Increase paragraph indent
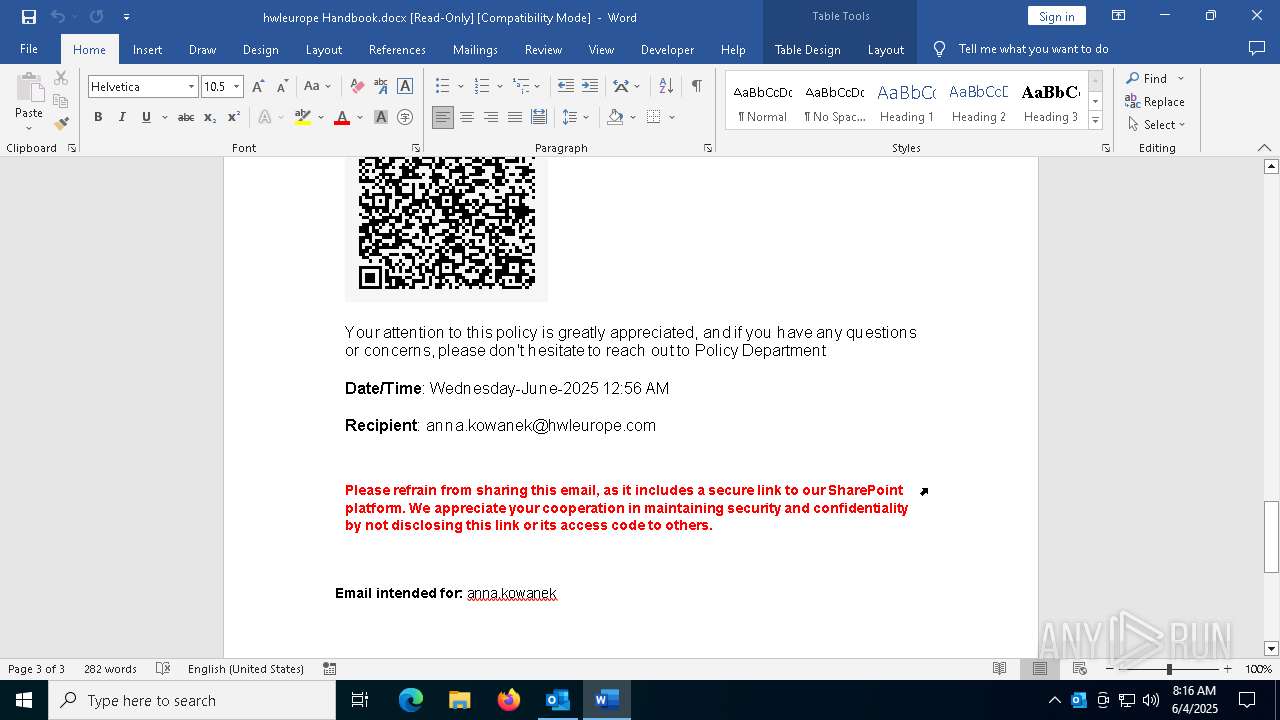 [x=590, y=87]
